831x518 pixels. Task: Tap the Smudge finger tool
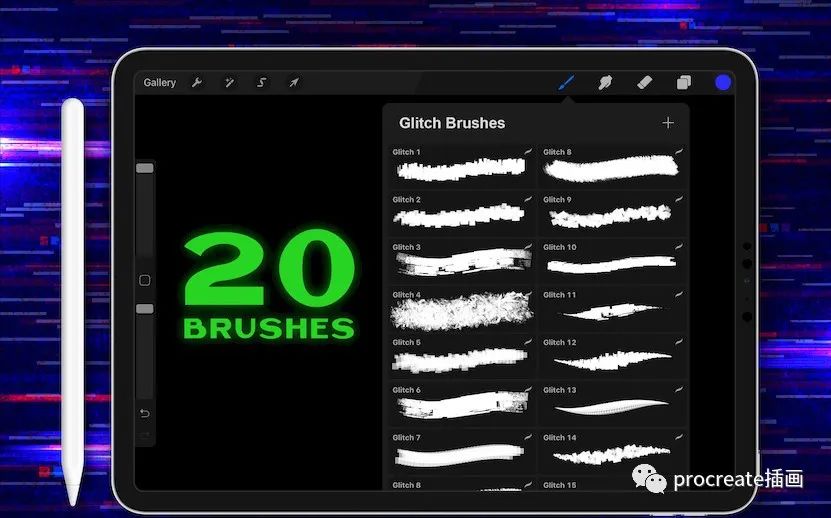[x=605, y=82]
